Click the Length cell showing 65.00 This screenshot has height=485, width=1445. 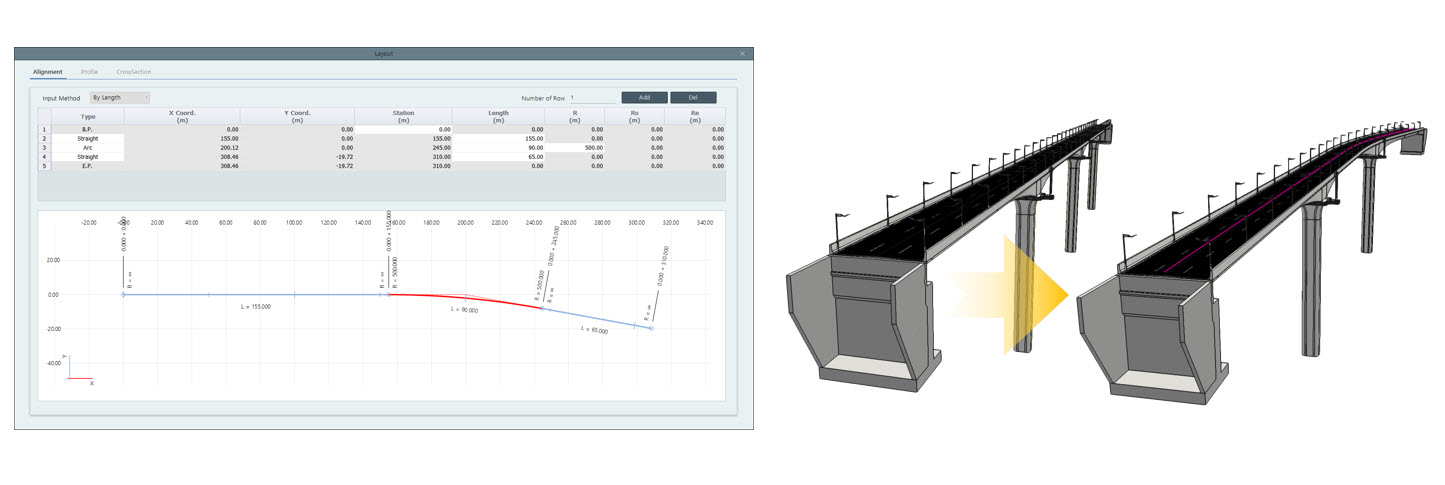click(499, 156)
